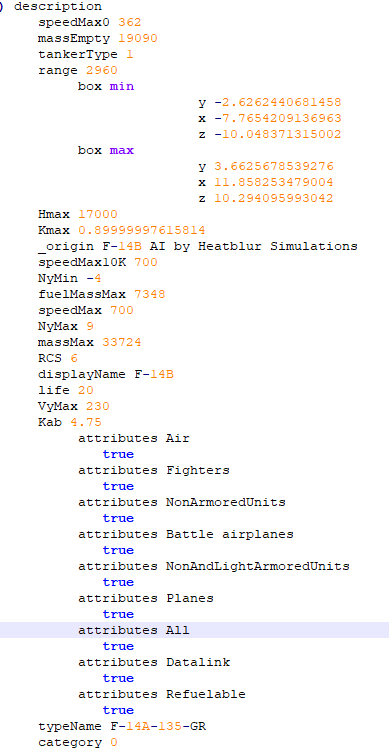Click the category 0 entry
The width and height of the screenshot is (389, 751).
point(78,742)
